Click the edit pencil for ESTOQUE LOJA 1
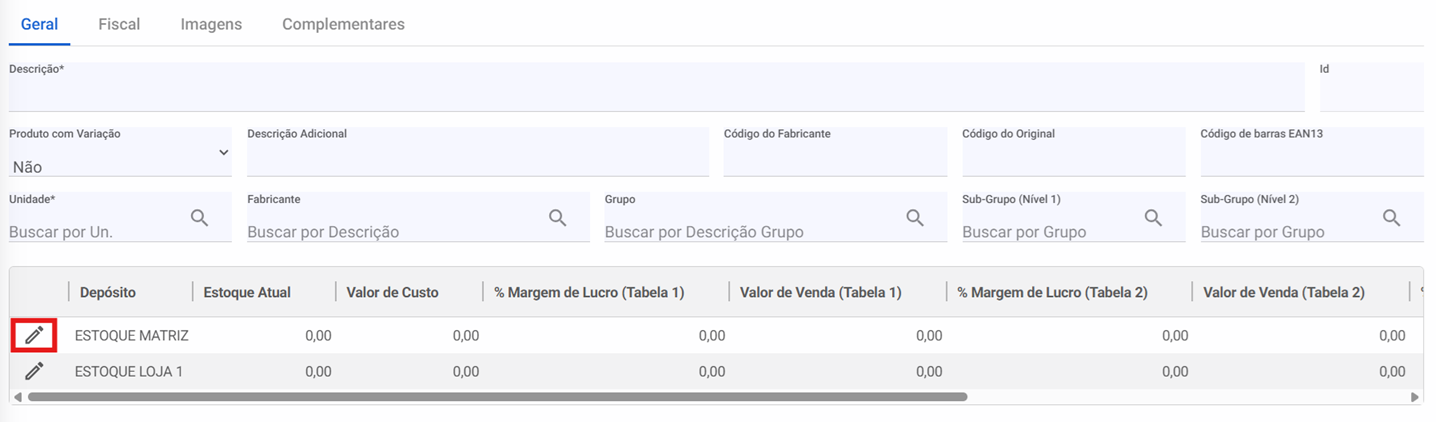The height and width of the screenshot is (422, 1436). [35, 371]
